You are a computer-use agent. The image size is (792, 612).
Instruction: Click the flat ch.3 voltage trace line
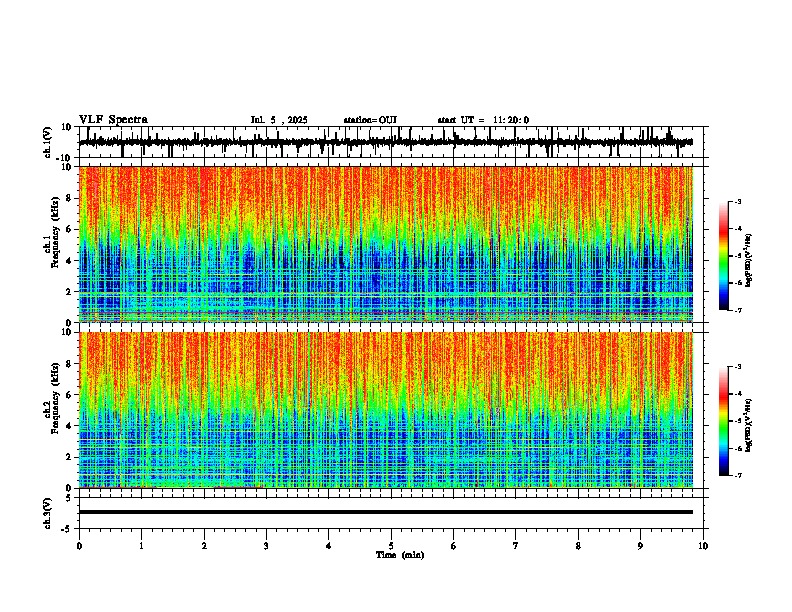pos(385,512)
